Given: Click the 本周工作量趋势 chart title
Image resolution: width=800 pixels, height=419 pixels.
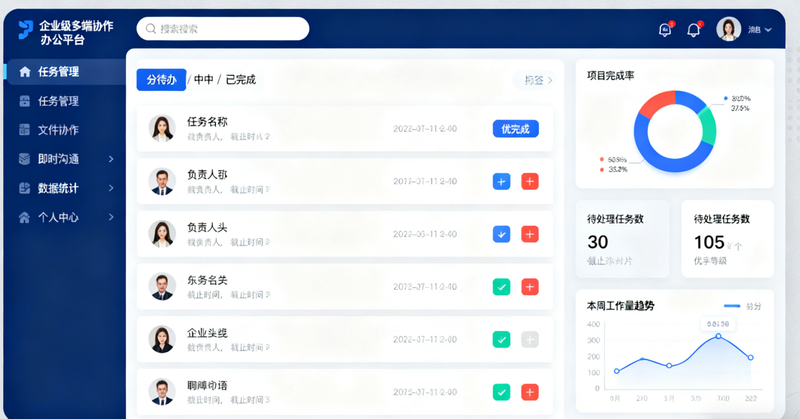Looking at the screenshot, I should point(620,306).
